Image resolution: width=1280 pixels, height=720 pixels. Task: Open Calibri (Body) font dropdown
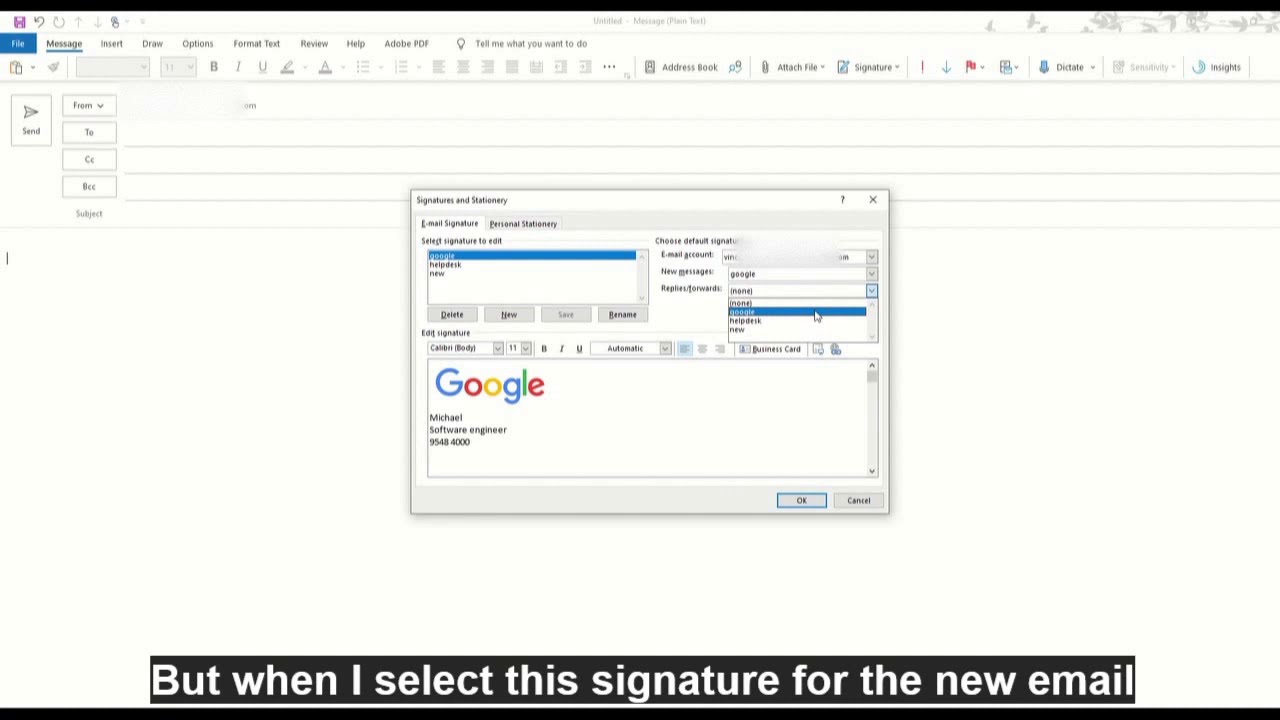click(498, 348)
